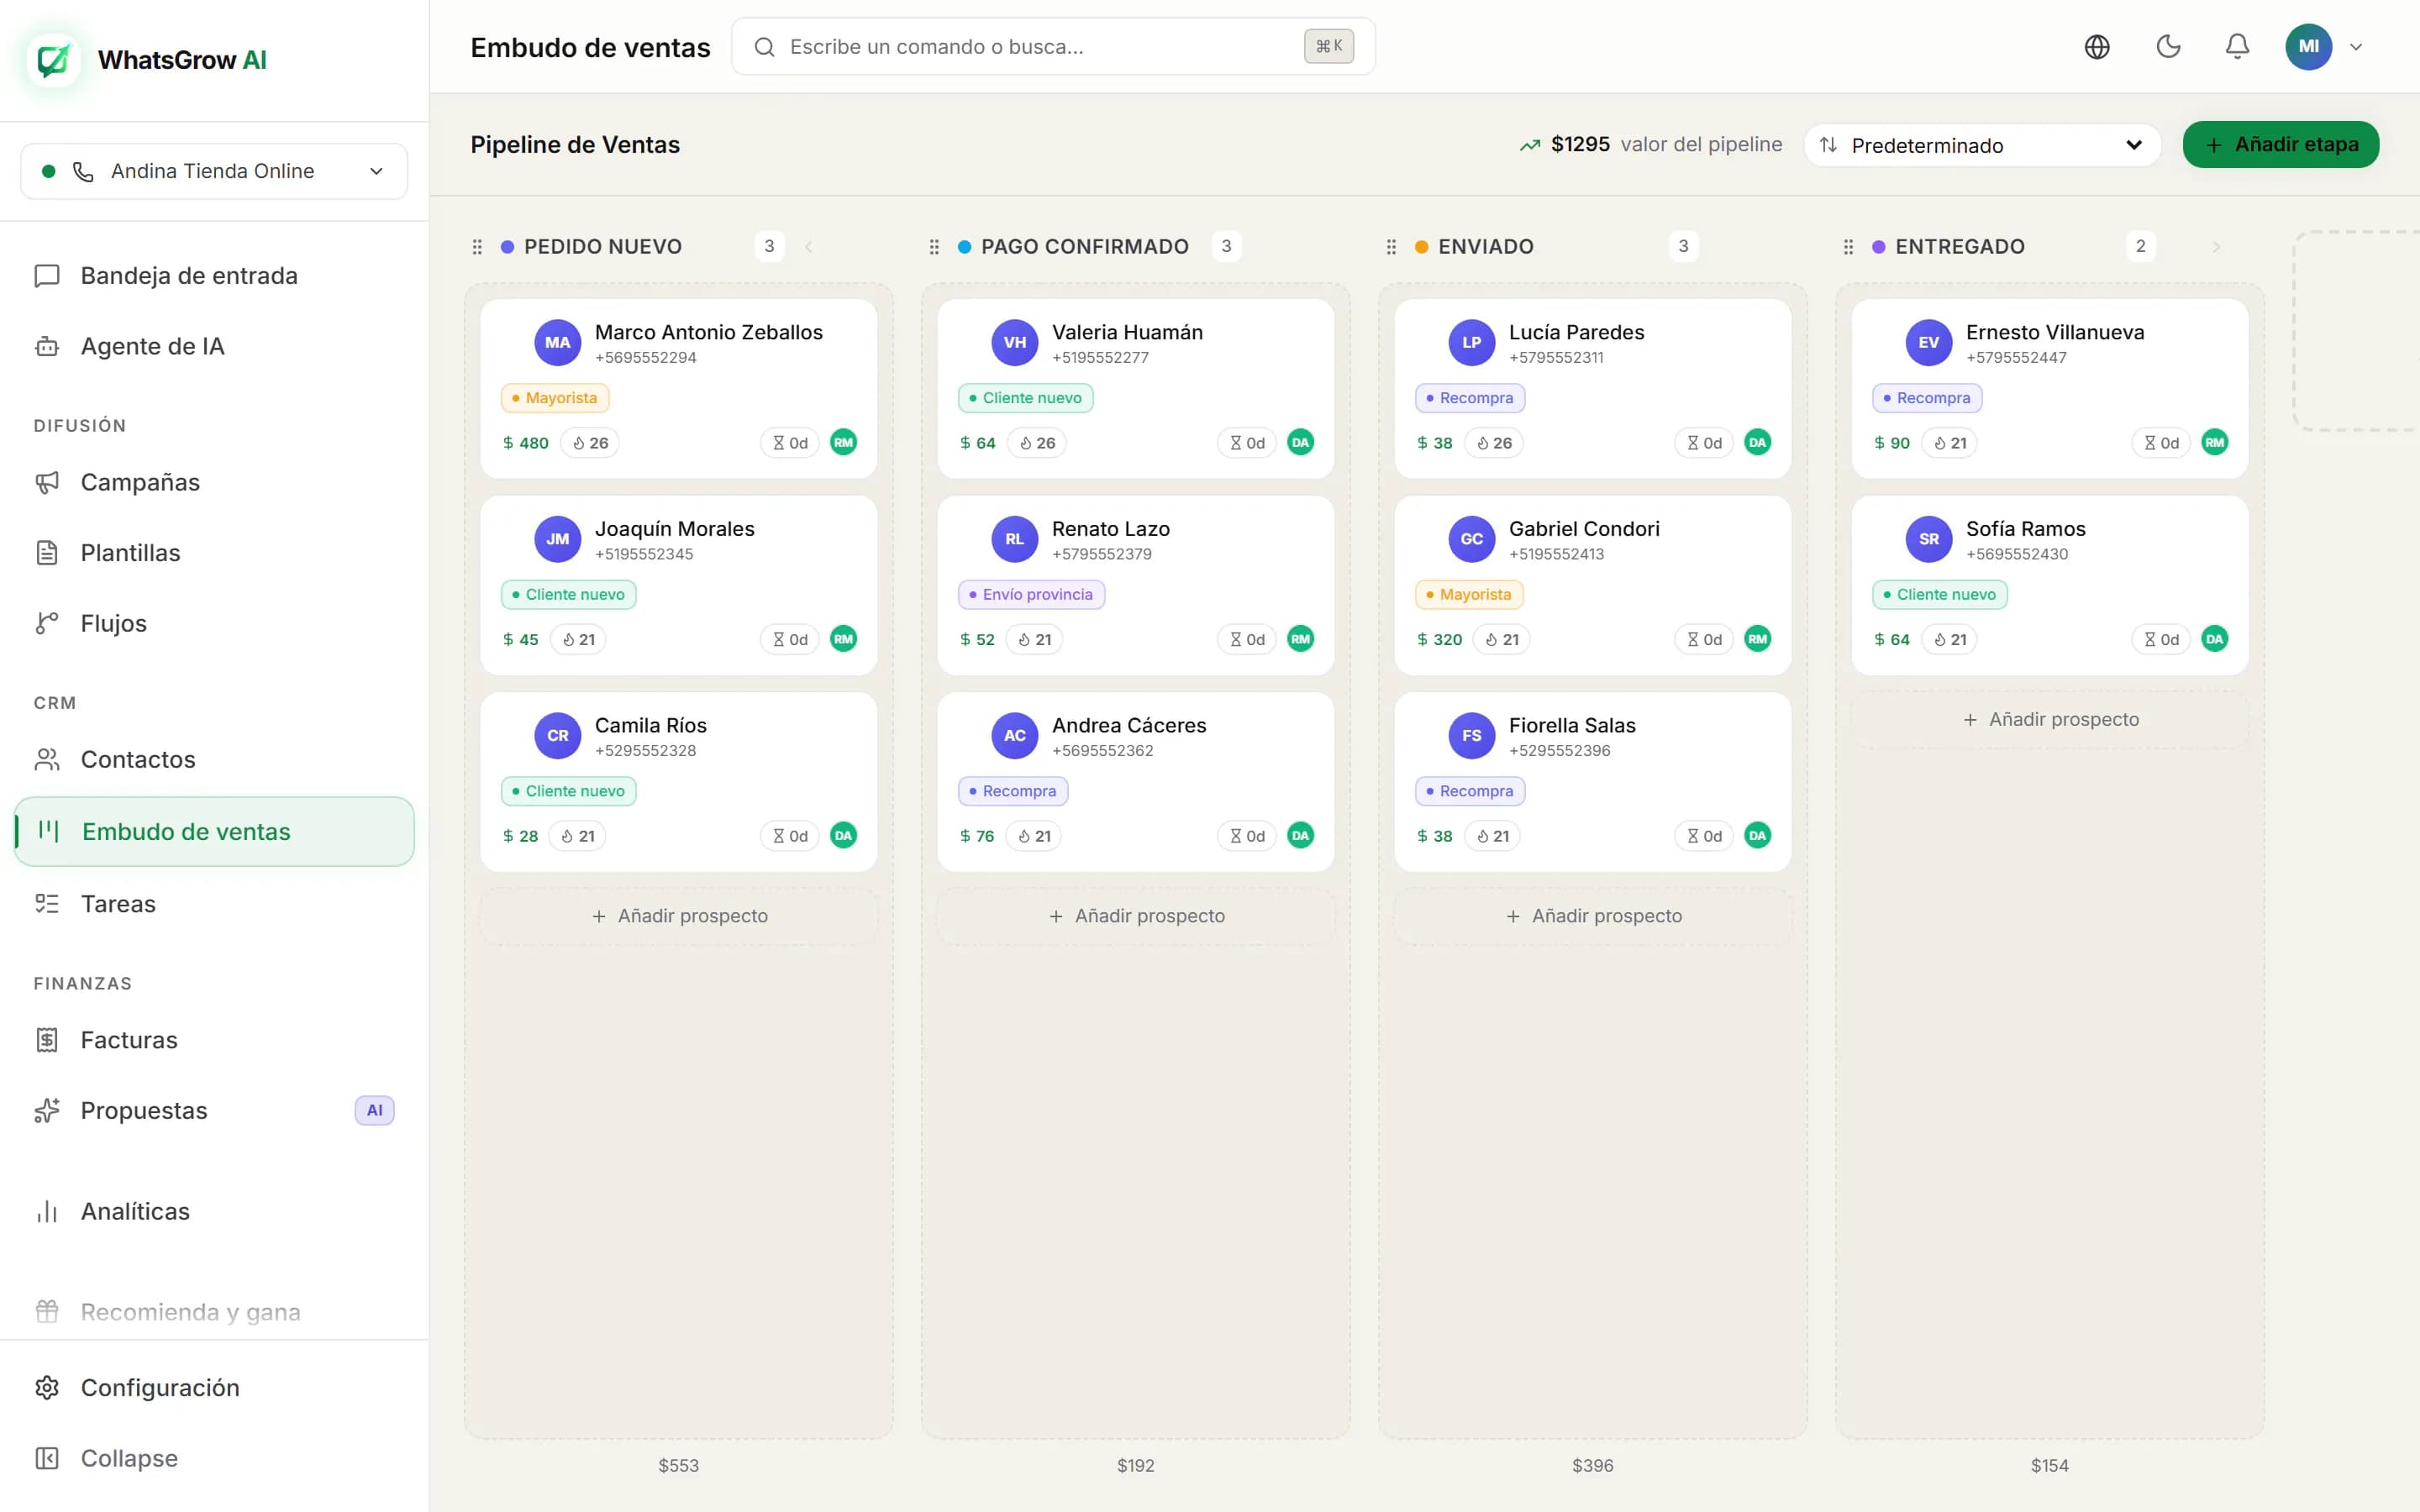Click the WhatsGrow AI logo icon

point(53,60)
